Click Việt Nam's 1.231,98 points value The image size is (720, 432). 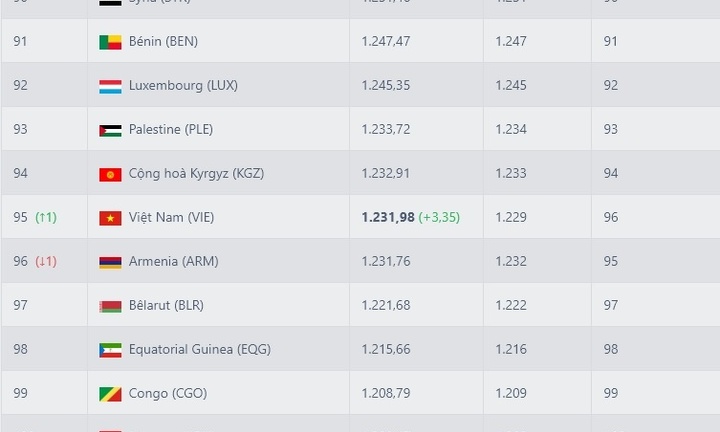coord(388,217)
